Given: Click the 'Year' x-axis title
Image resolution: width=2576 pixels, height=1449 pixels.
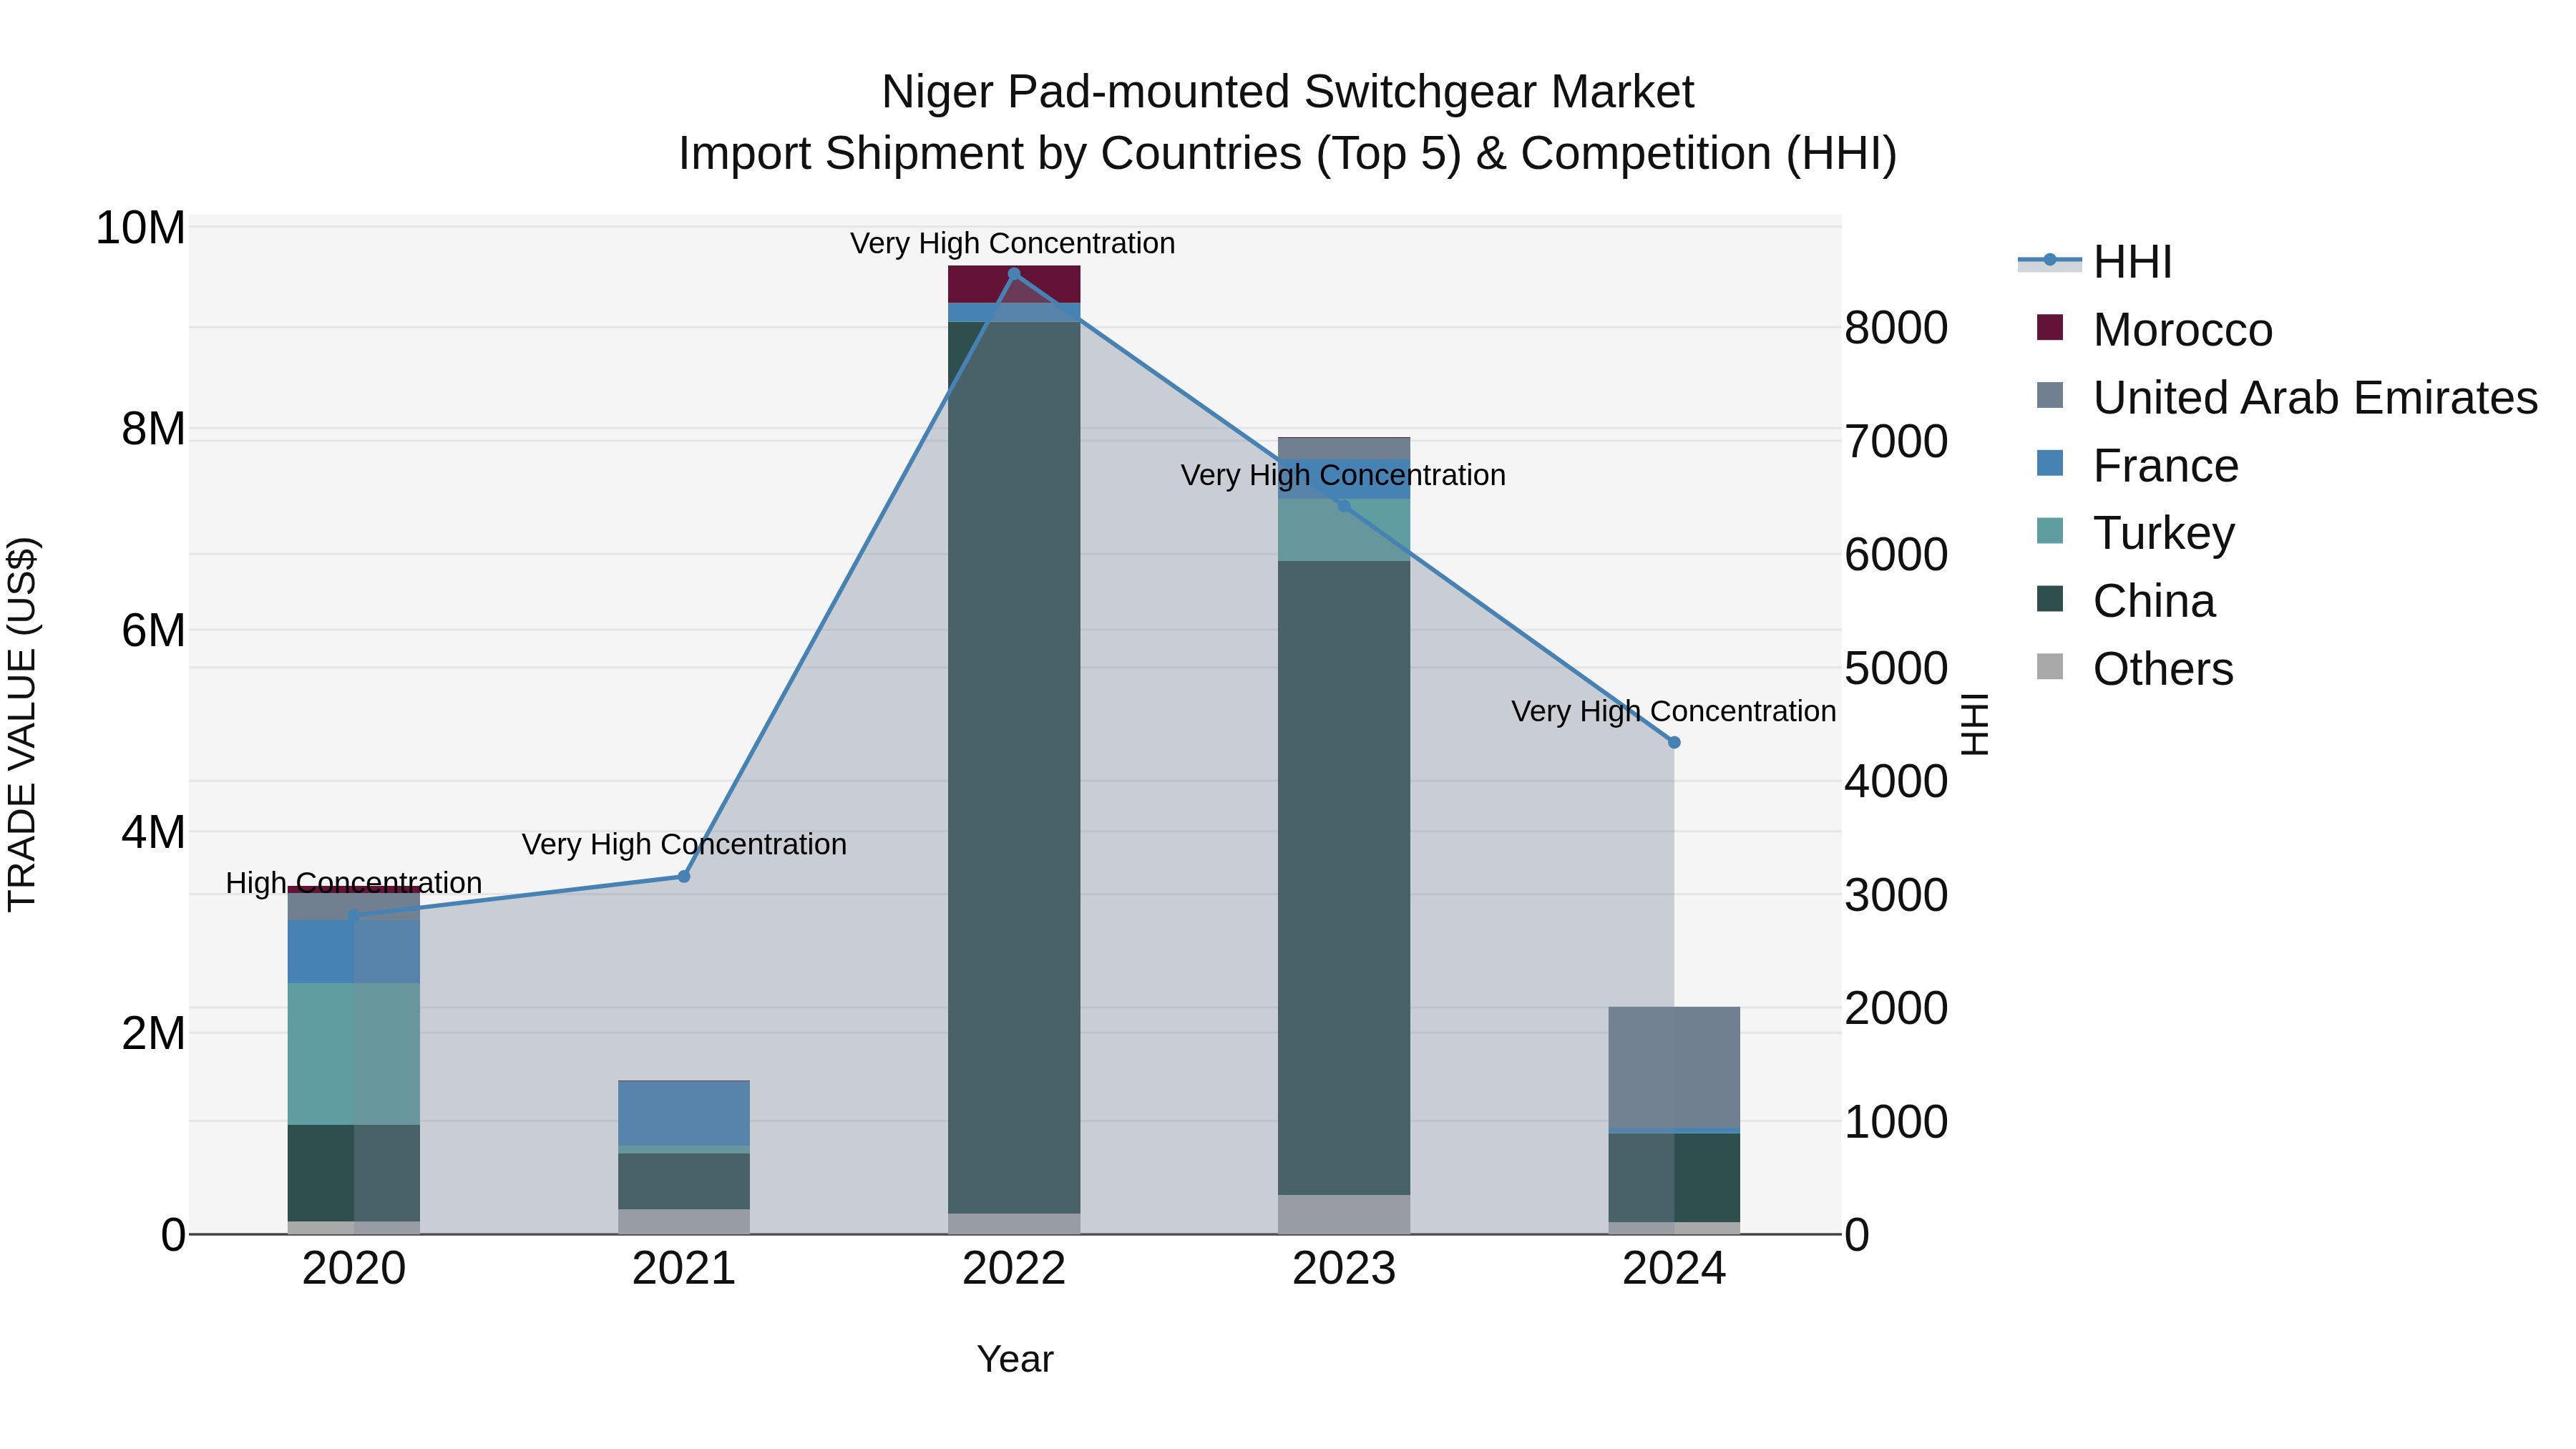Looking at the screenshot, I should click(x=1014, y=1359).
